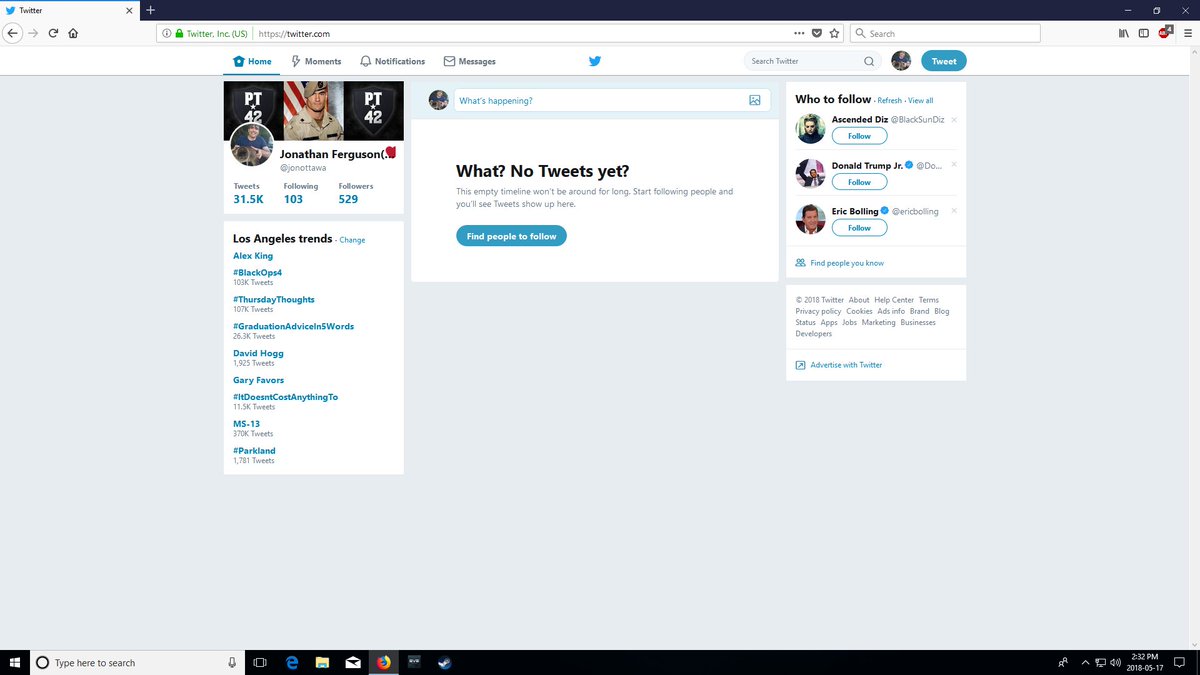Image resolution: width=1200 pixels, height=675 pixels.
Task: Focus the Firefox Search box
Action: [945, 33]
